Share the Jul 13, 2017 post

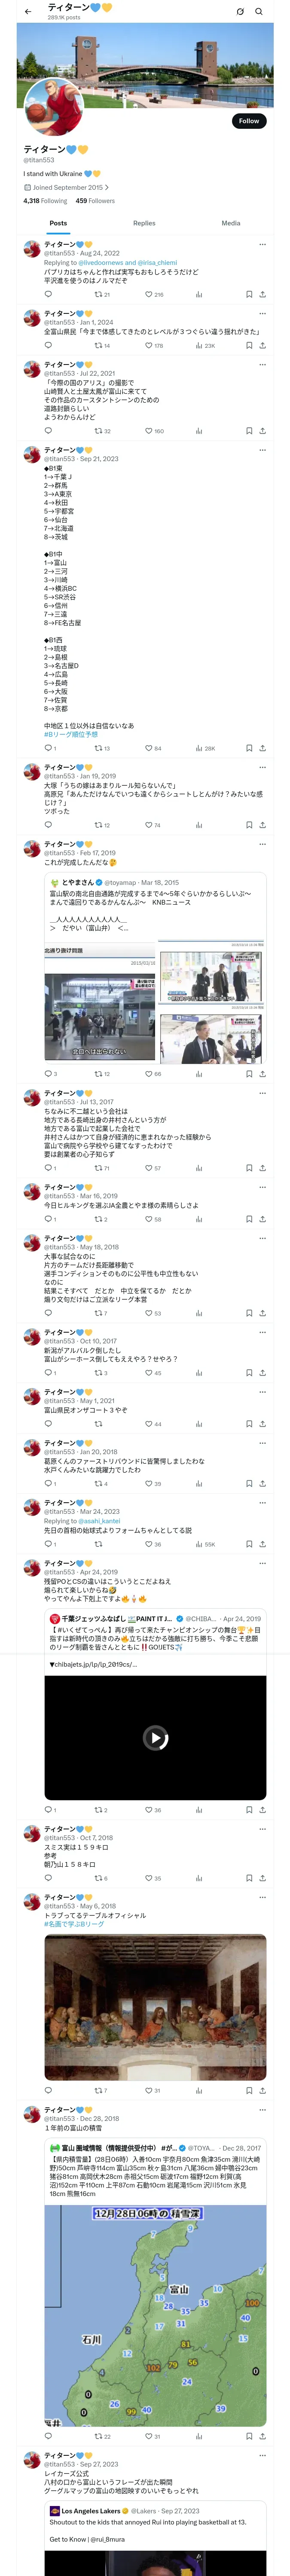[262, 1168]
